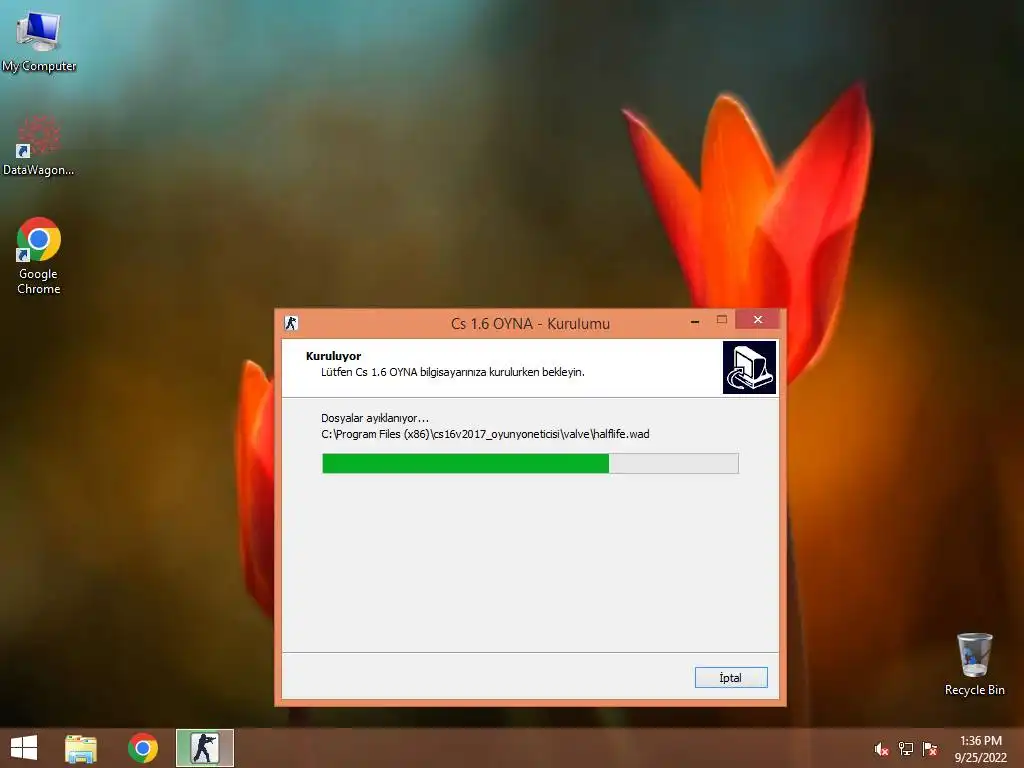The width and height of the screenshot is (1024, 768).
Task: Click the 'Lütfen Cs 1.6 OYNA' instruction text
Action: [453, 372]
